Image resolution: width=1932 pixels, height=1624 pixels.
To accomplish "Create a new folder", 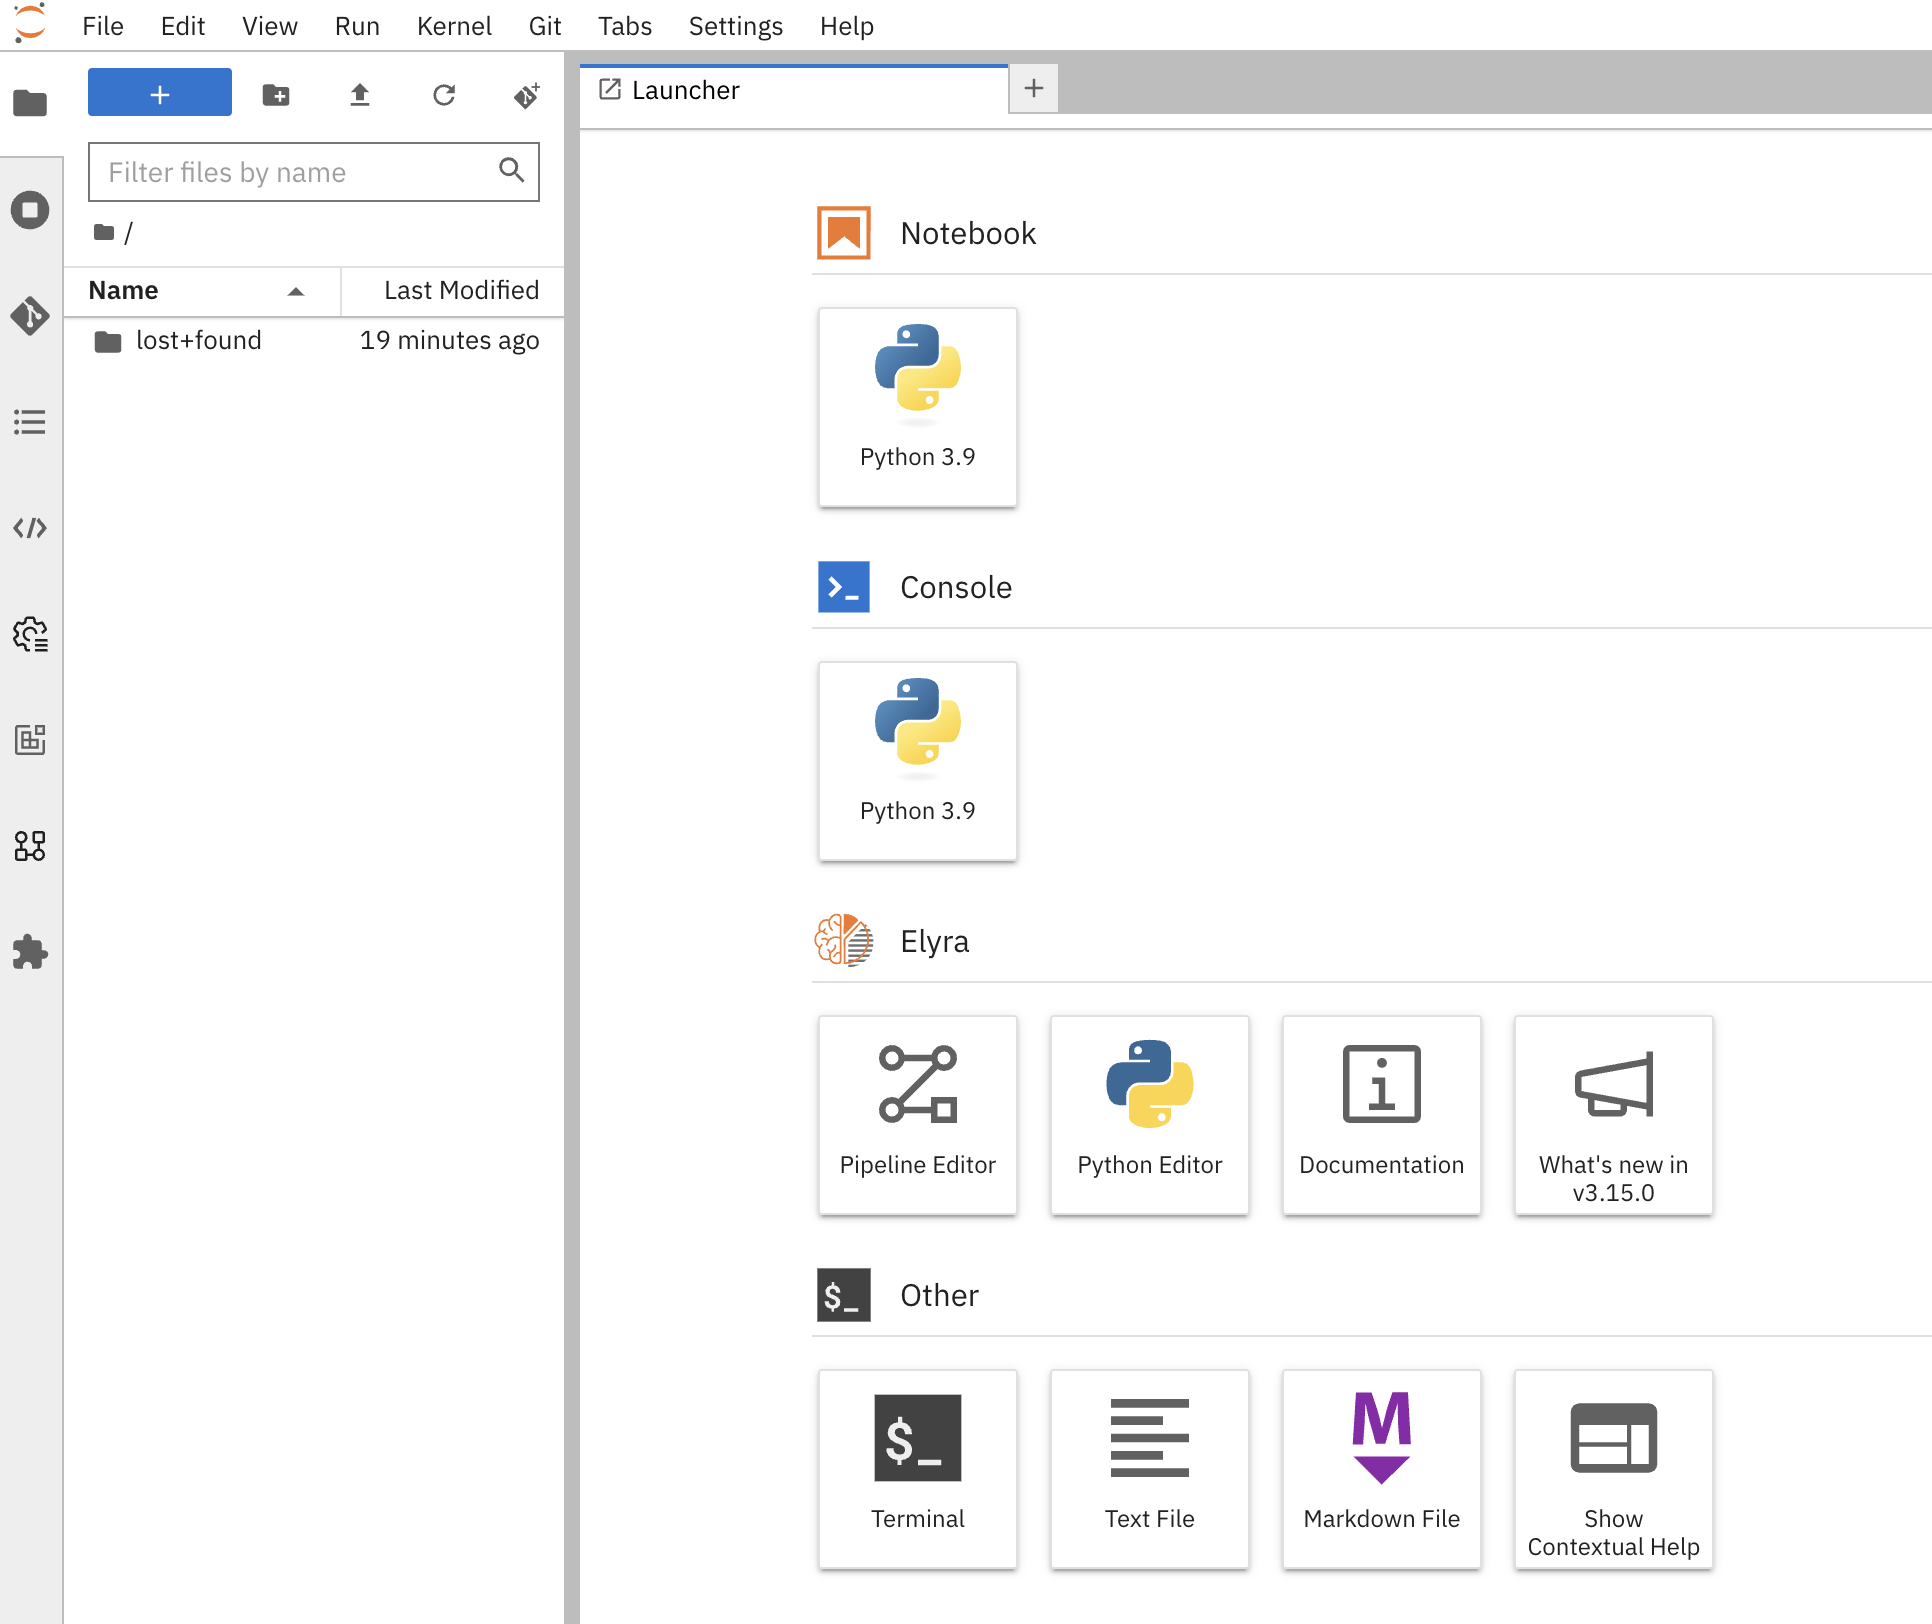I will tap(276, 95).
